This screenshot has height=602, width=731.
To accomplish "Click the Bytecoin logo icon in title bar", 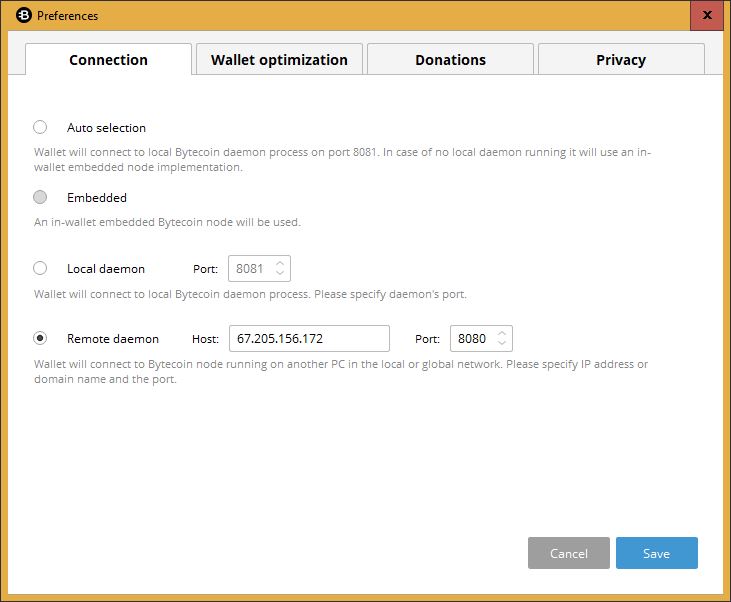I will [x=23, y=15].
